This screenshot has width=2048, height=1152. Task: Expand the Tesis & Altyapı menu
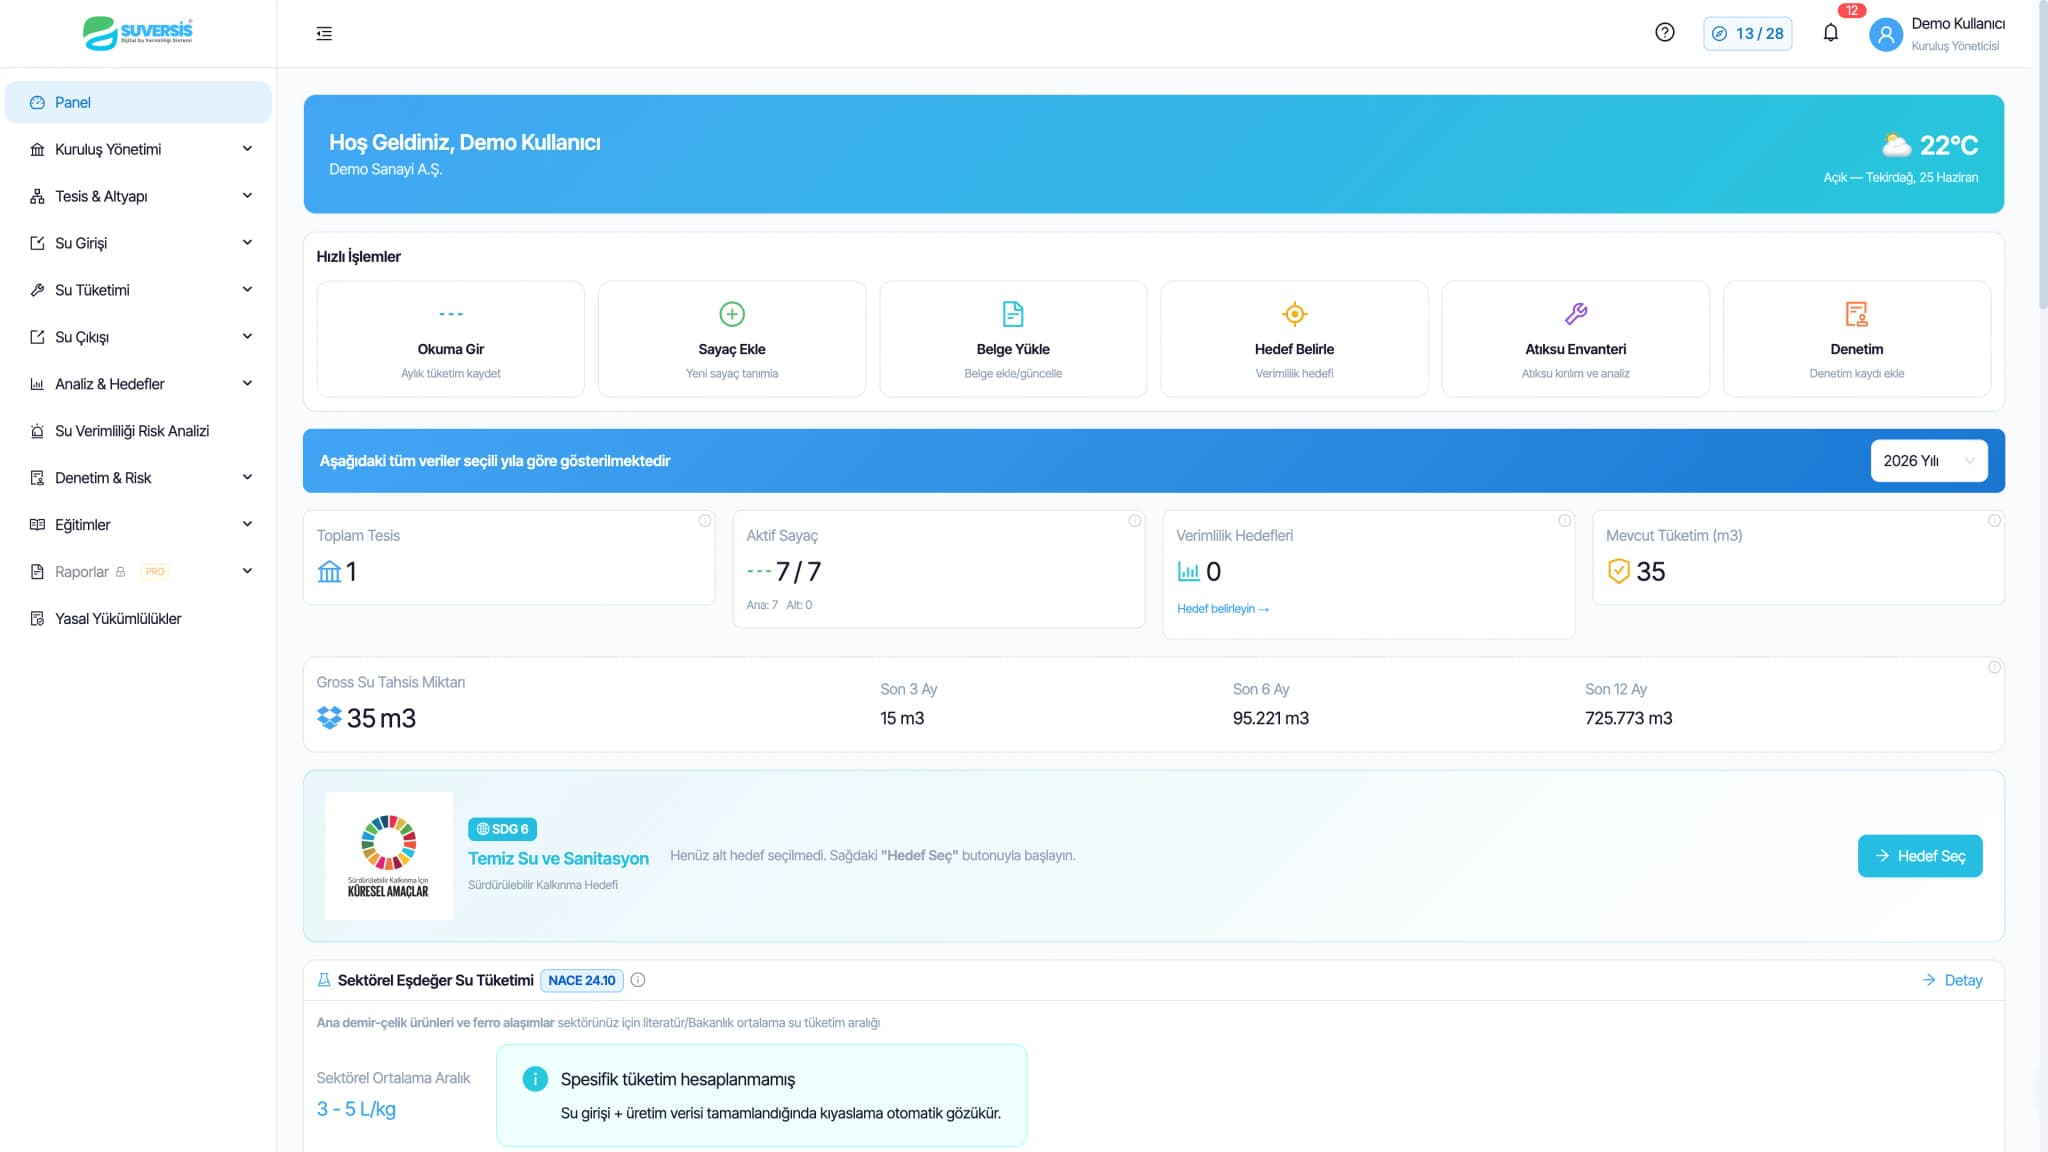pyautogui.click(x=138, y=196)
